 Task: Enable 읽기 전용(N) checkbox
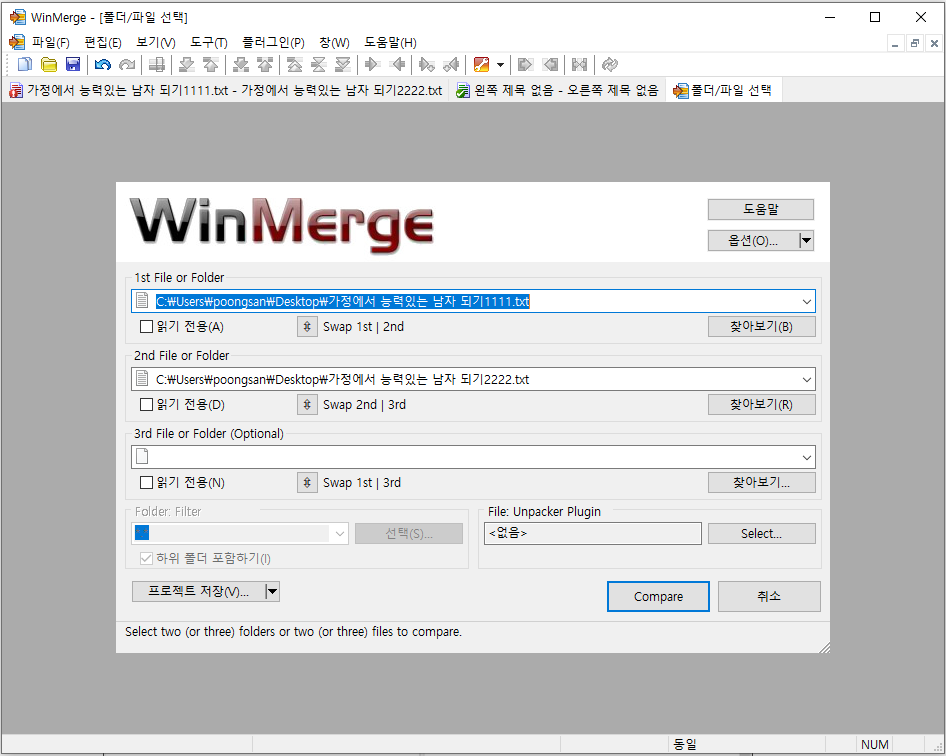[x=146, y=483]
